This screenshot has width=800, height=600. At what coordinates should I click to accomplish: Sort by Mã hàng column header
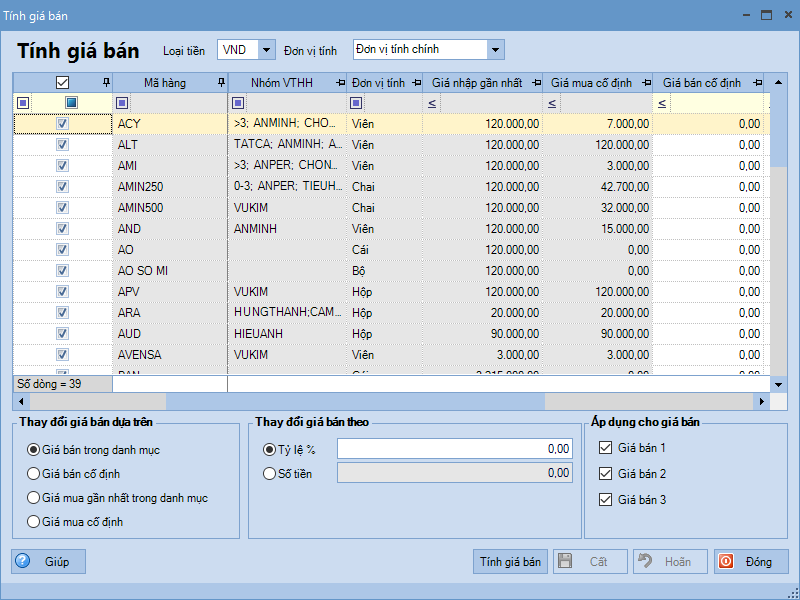pos(165,83)
